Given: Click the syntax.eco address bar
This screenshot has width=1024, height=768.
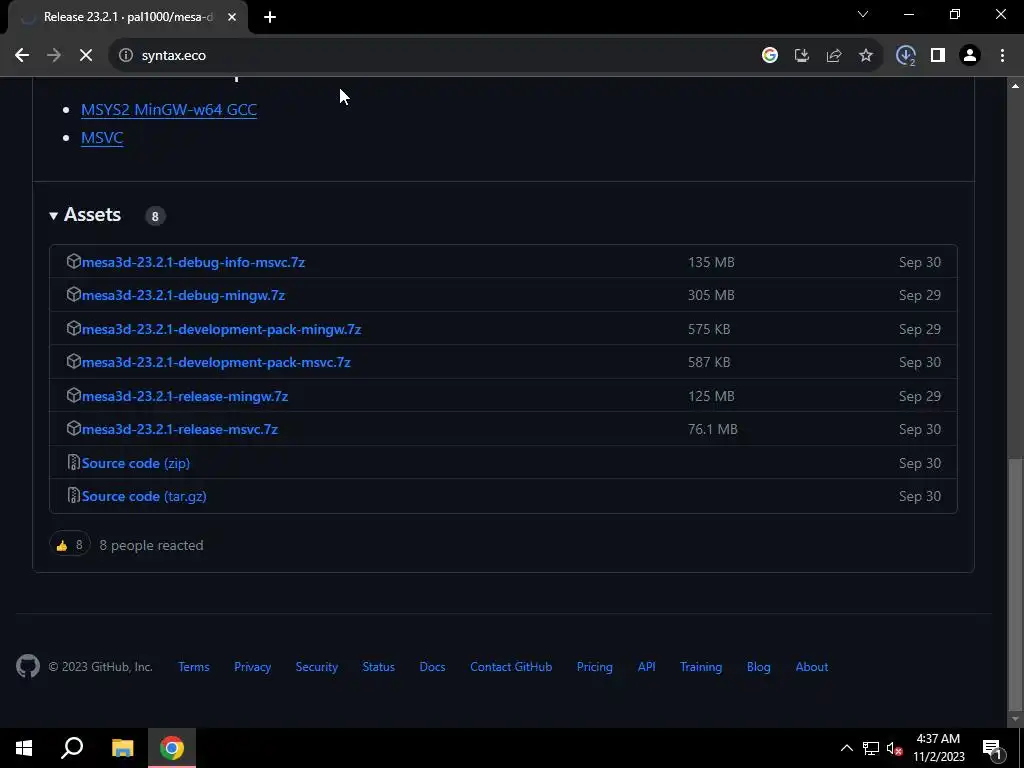Looking at the screenshot, I should pyautogui.click(x=431, y=56).
